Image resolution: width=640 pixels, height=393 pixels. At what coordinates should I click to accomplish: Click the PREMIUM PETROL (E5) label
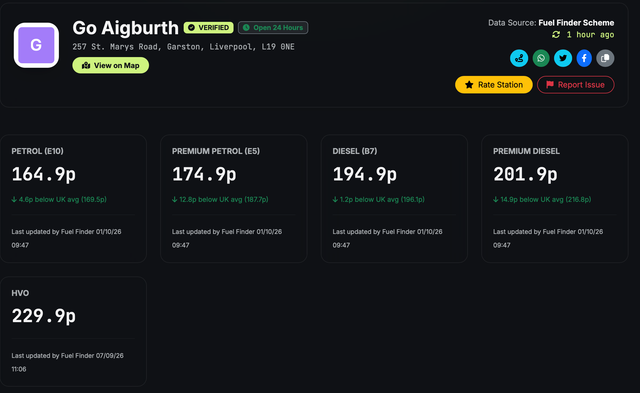(x=216, y=151)
